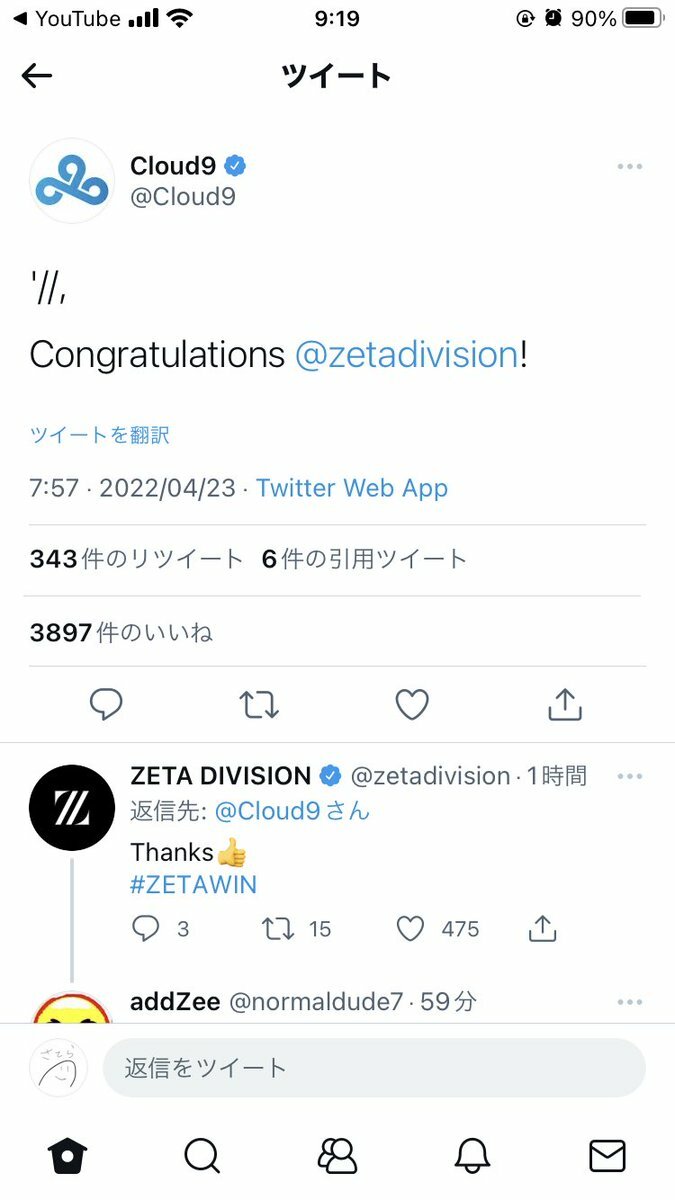675x1200 pixels.
Task: Tap ツイートを翻訳 to translate tweet
Action: (x=99, y=435)
